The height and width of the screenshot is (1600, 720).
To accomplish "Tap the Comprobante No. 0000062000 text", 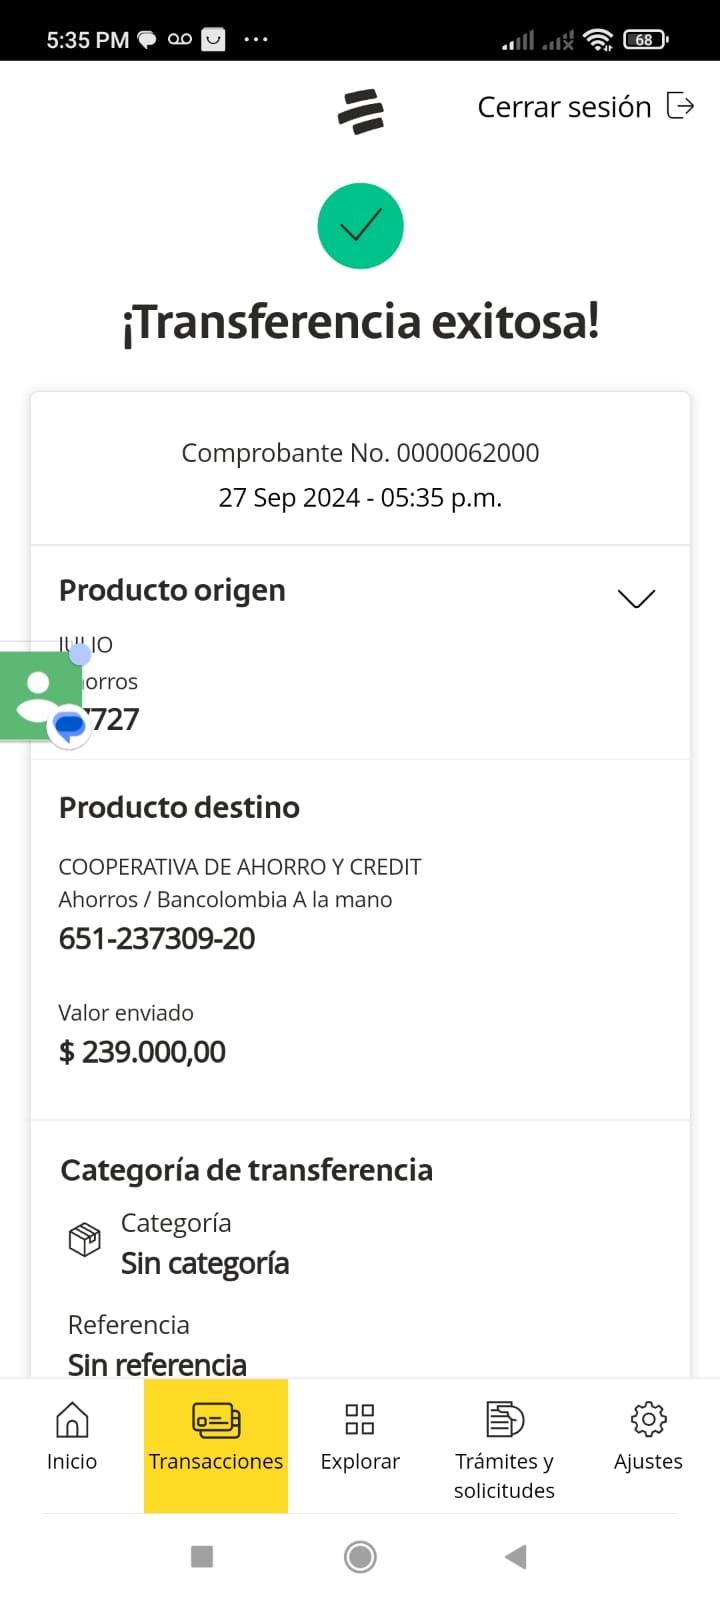I will (360, 453).
